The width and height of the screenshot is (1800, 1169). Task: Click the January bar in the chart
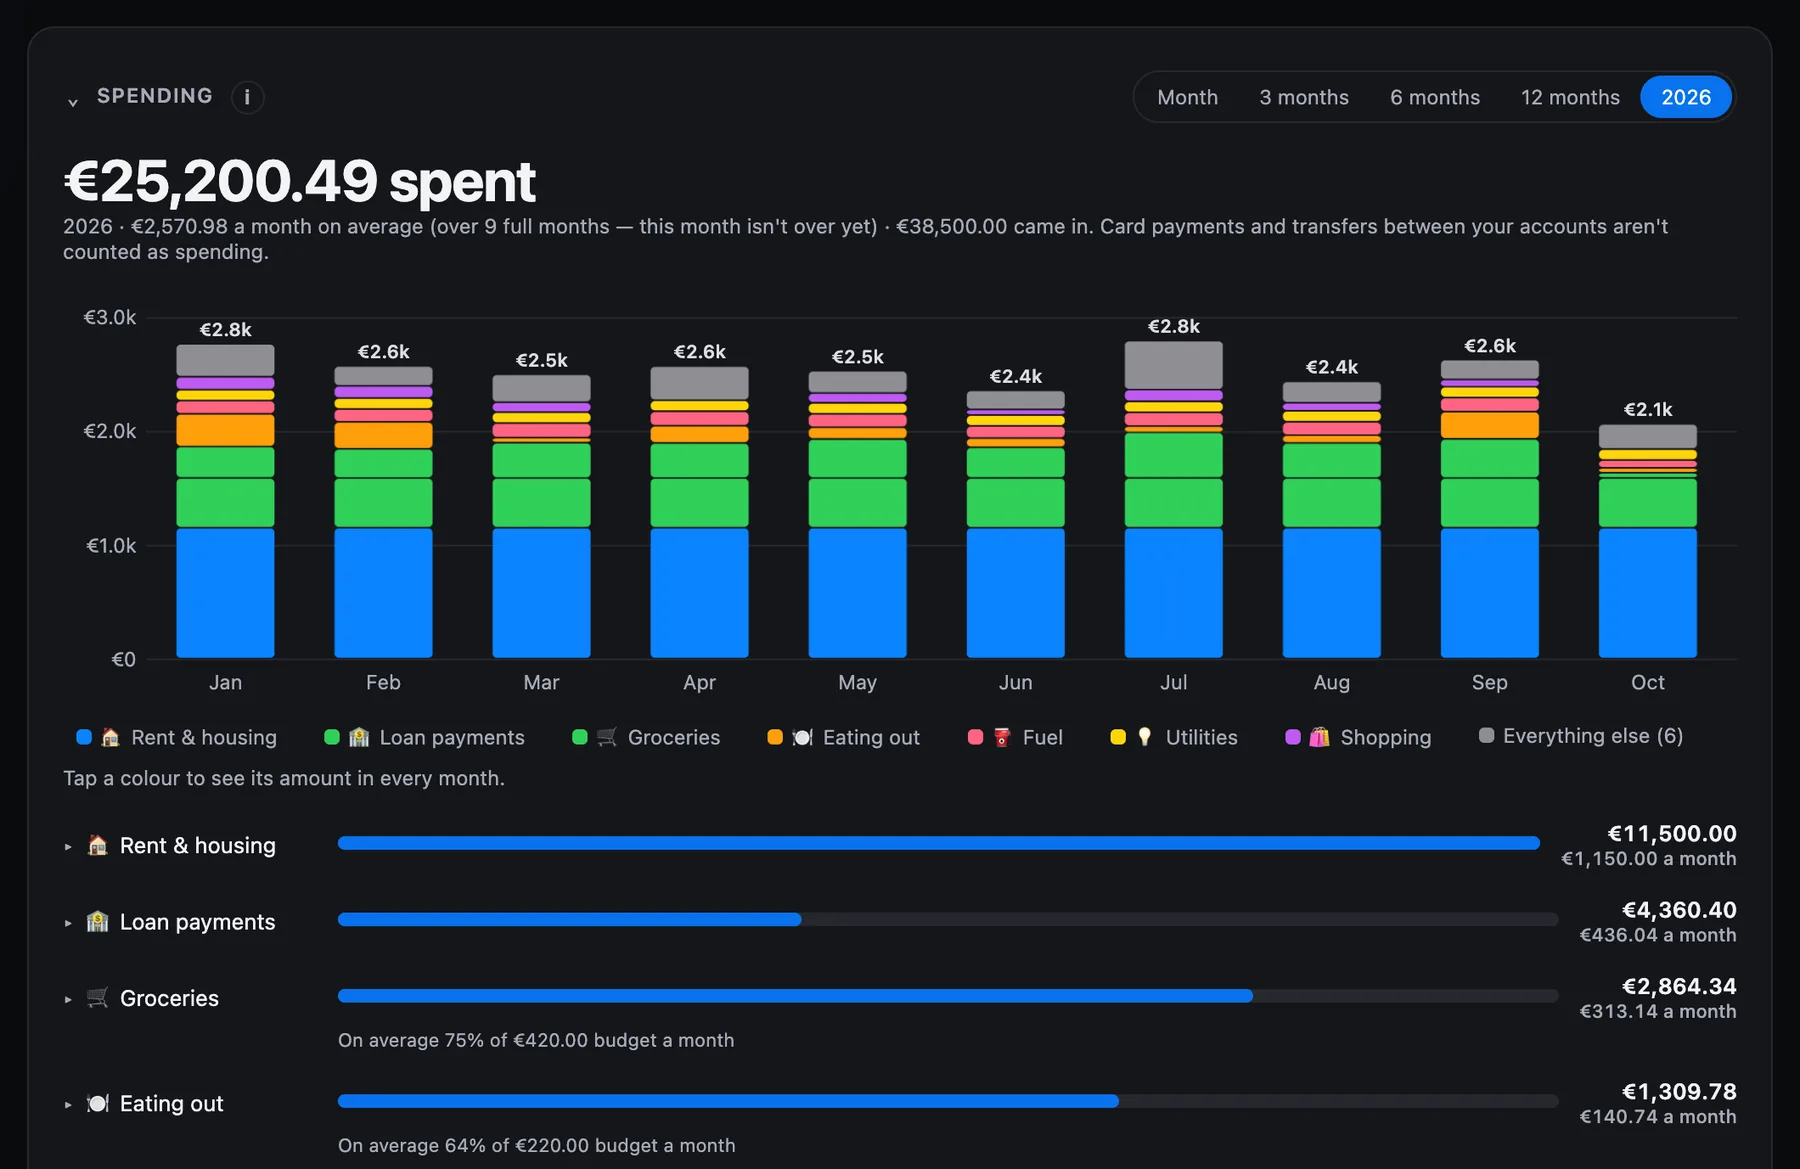[x=225, y=501]
